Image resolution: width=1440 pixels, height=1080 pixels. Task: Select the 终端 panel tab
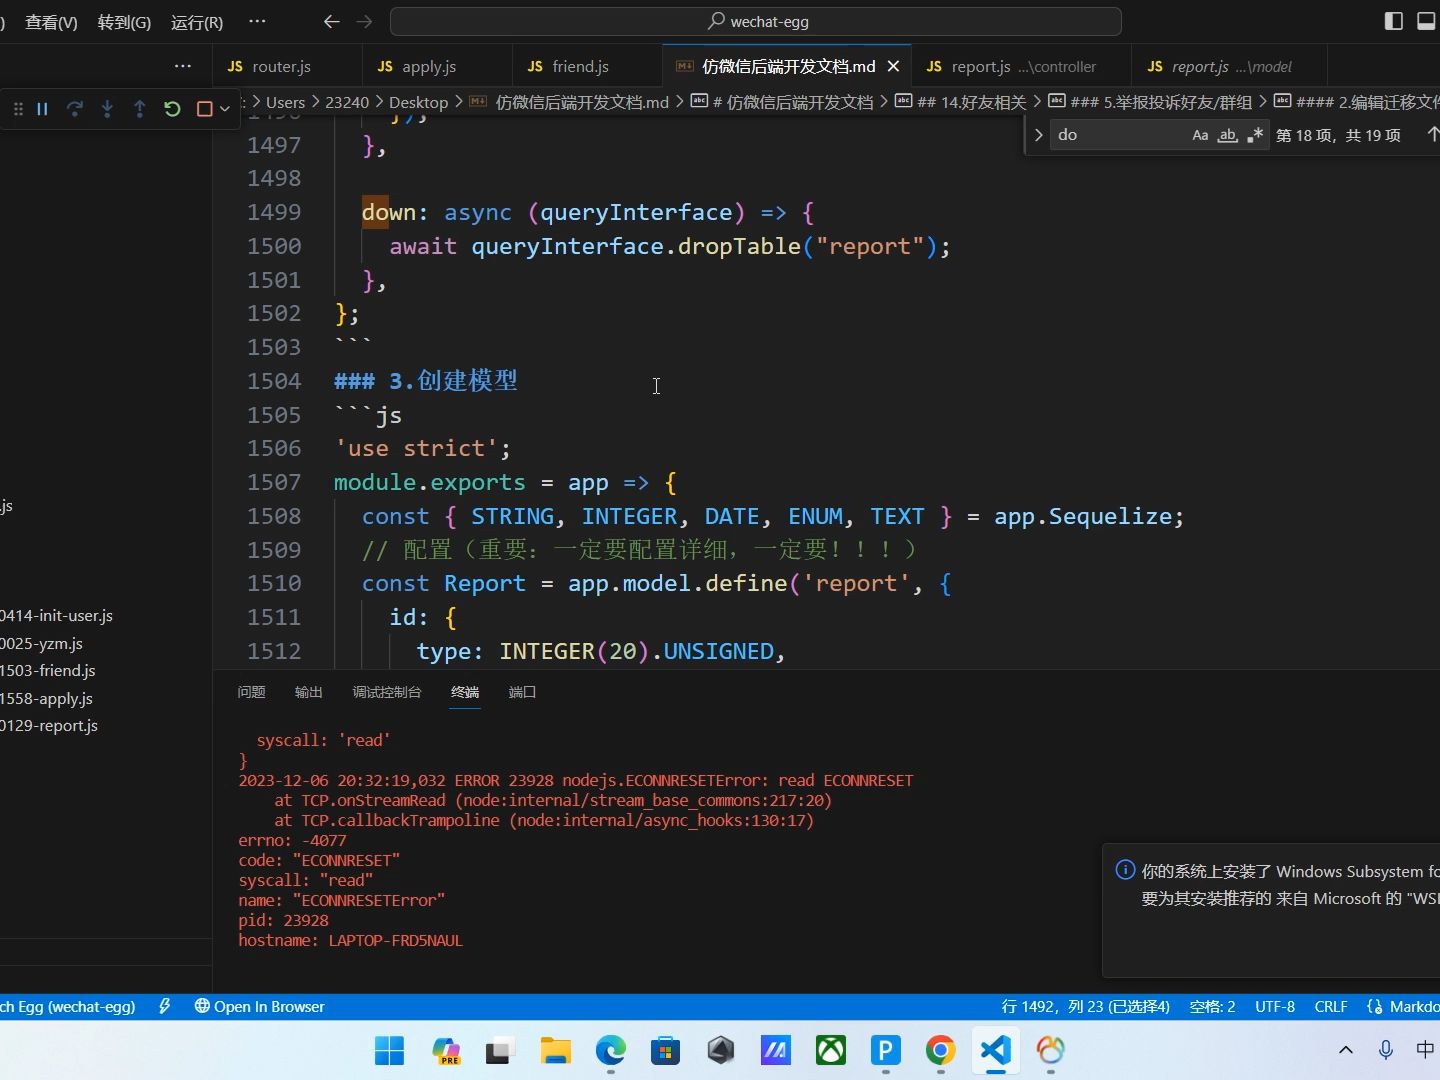(465, 692)
